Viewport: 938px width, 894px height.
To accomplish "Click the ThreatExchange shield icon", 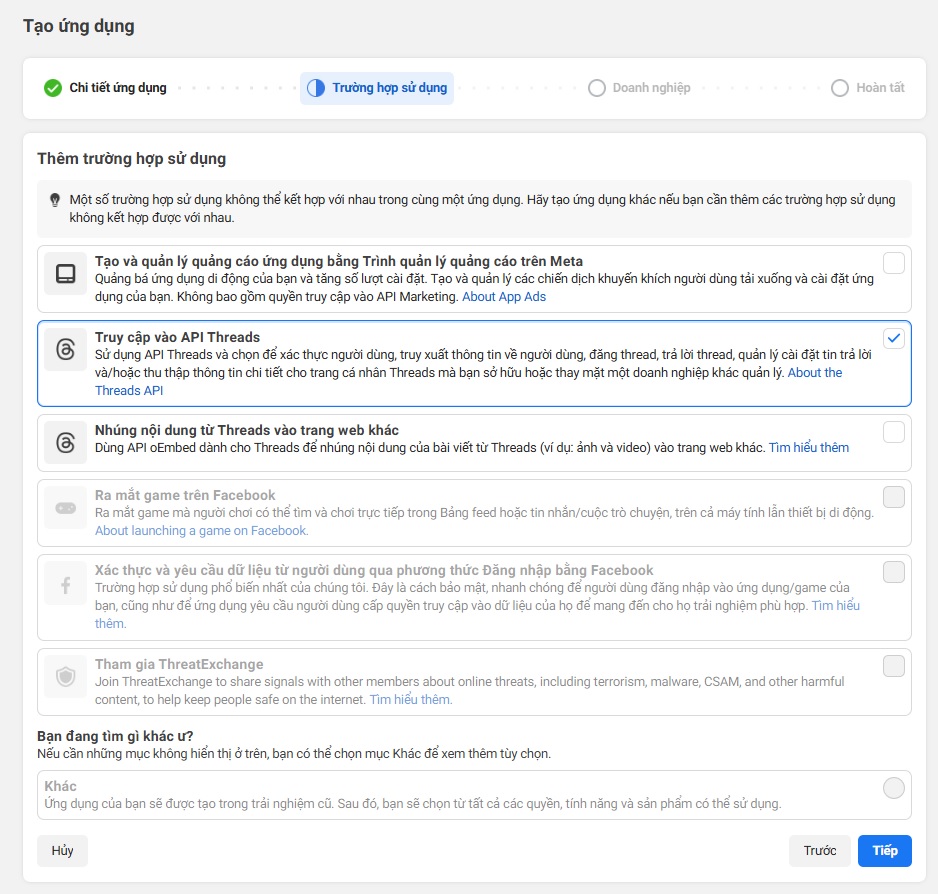I will coord(66,677).
